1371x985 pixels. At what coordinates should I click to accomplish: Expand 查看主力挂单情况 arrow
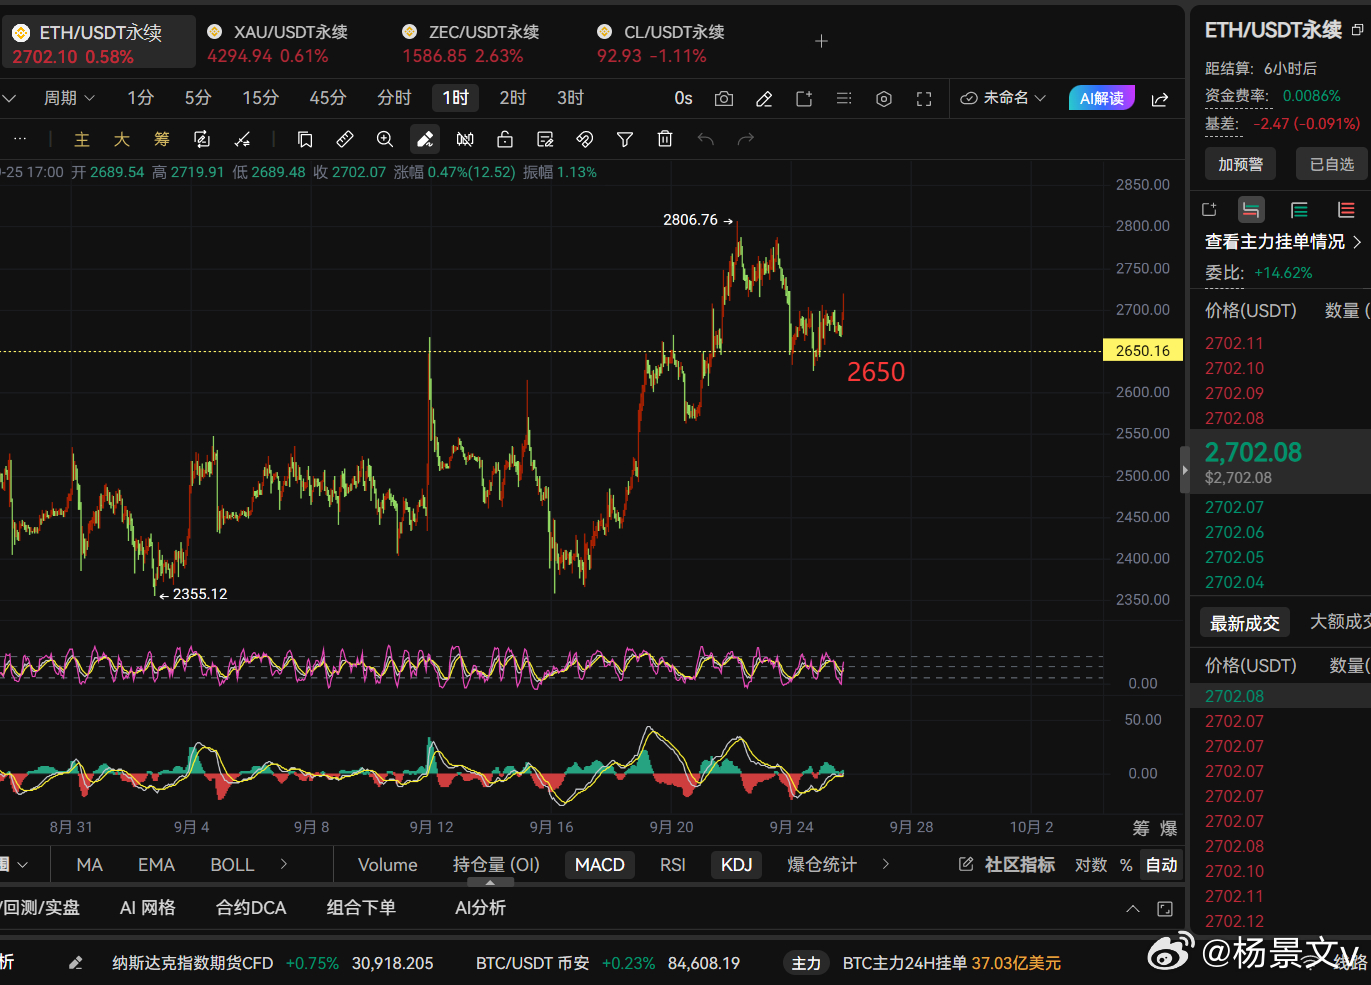tap(1357, 242)
